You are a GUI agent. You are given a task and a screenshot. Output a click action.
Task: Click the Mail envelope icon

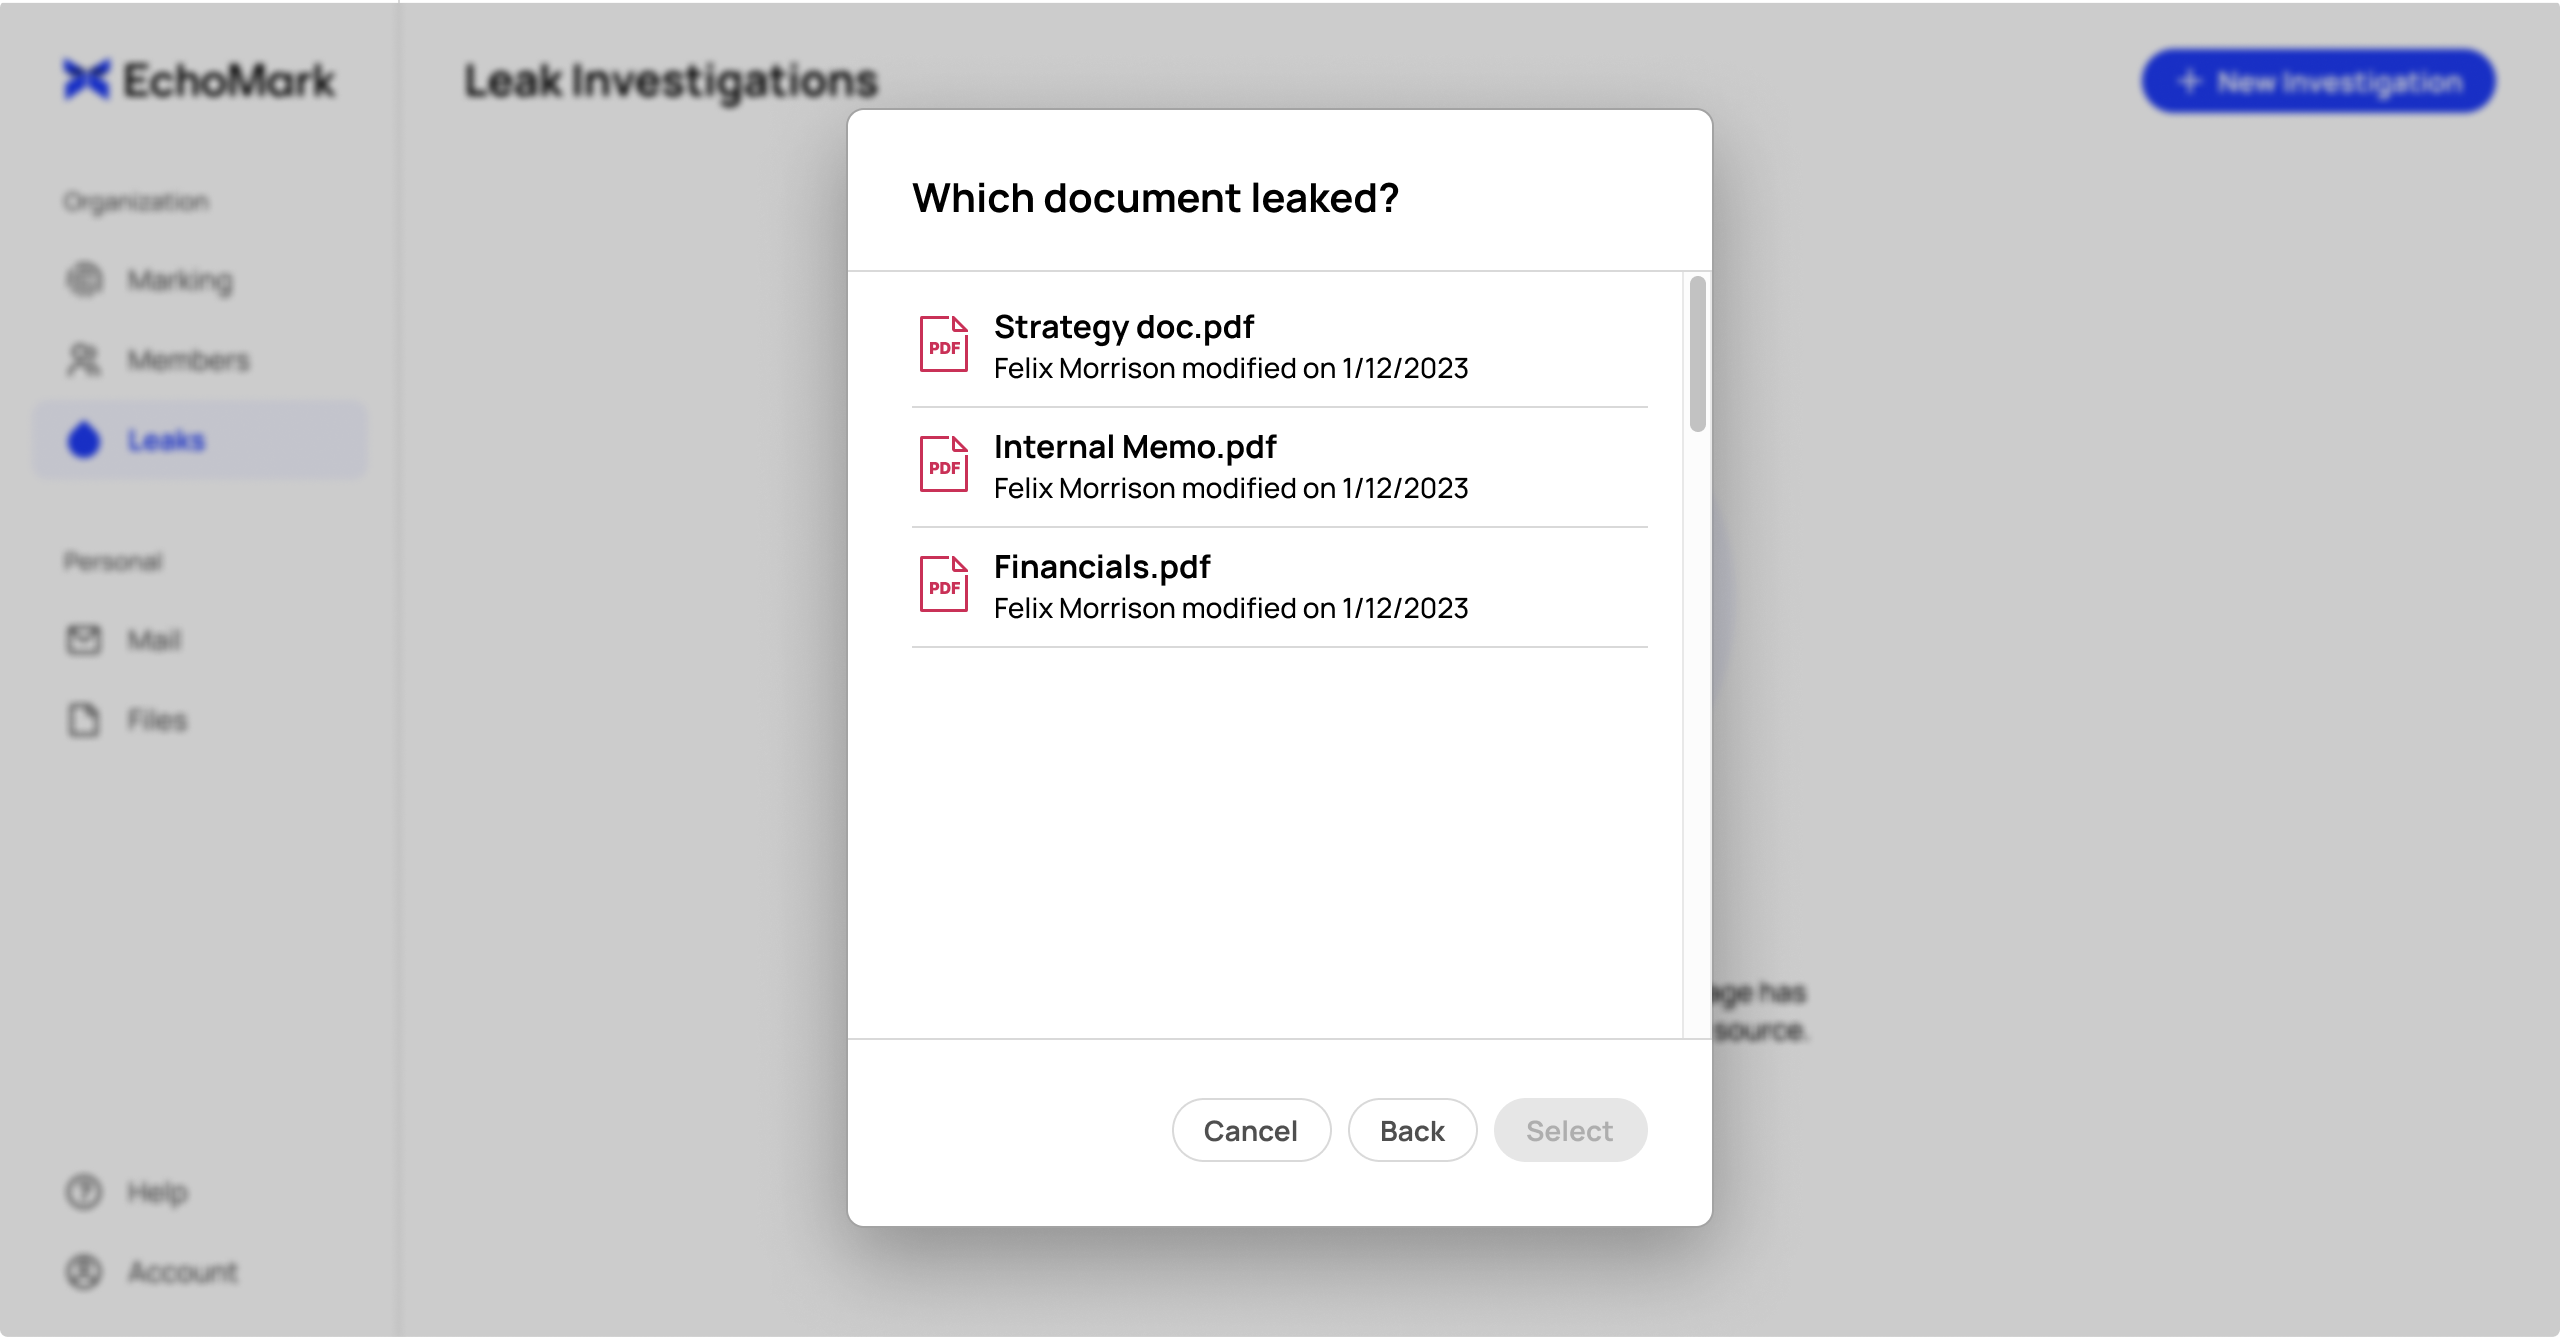pos(84,639)
